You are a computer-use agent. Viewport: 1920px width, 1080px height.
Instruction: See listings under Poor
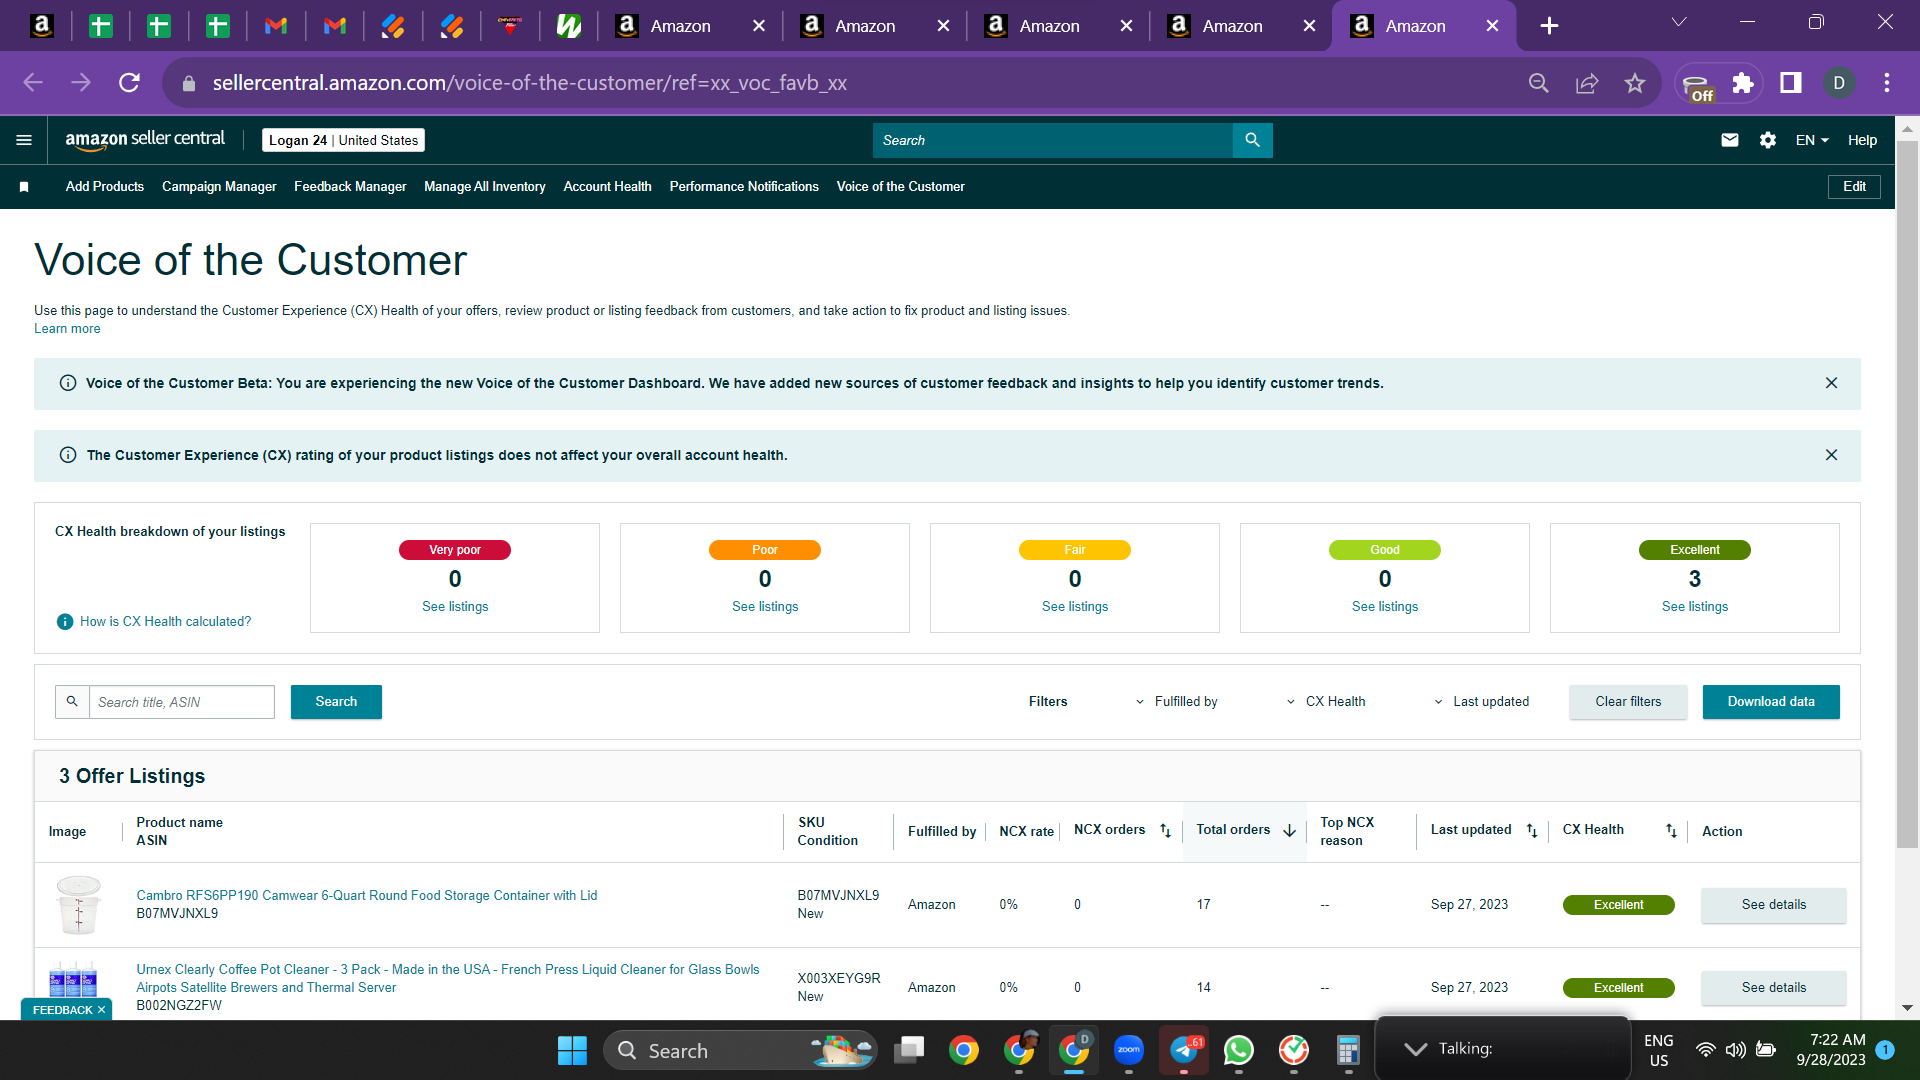click(x=765, y=607)
